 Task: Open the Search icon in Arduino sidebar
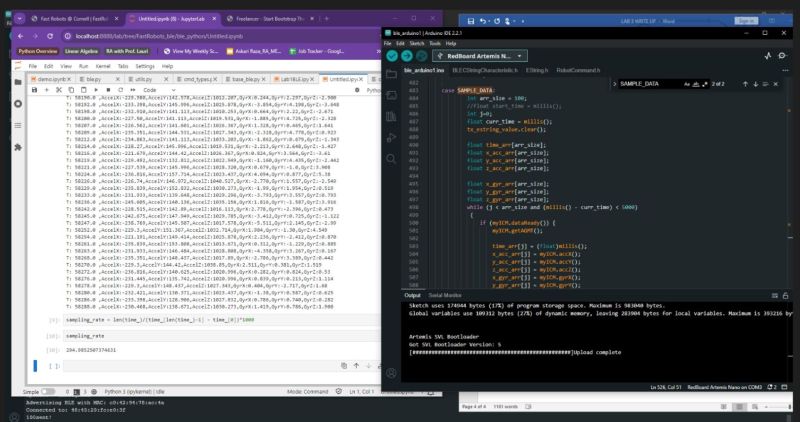tap(391, 159)
